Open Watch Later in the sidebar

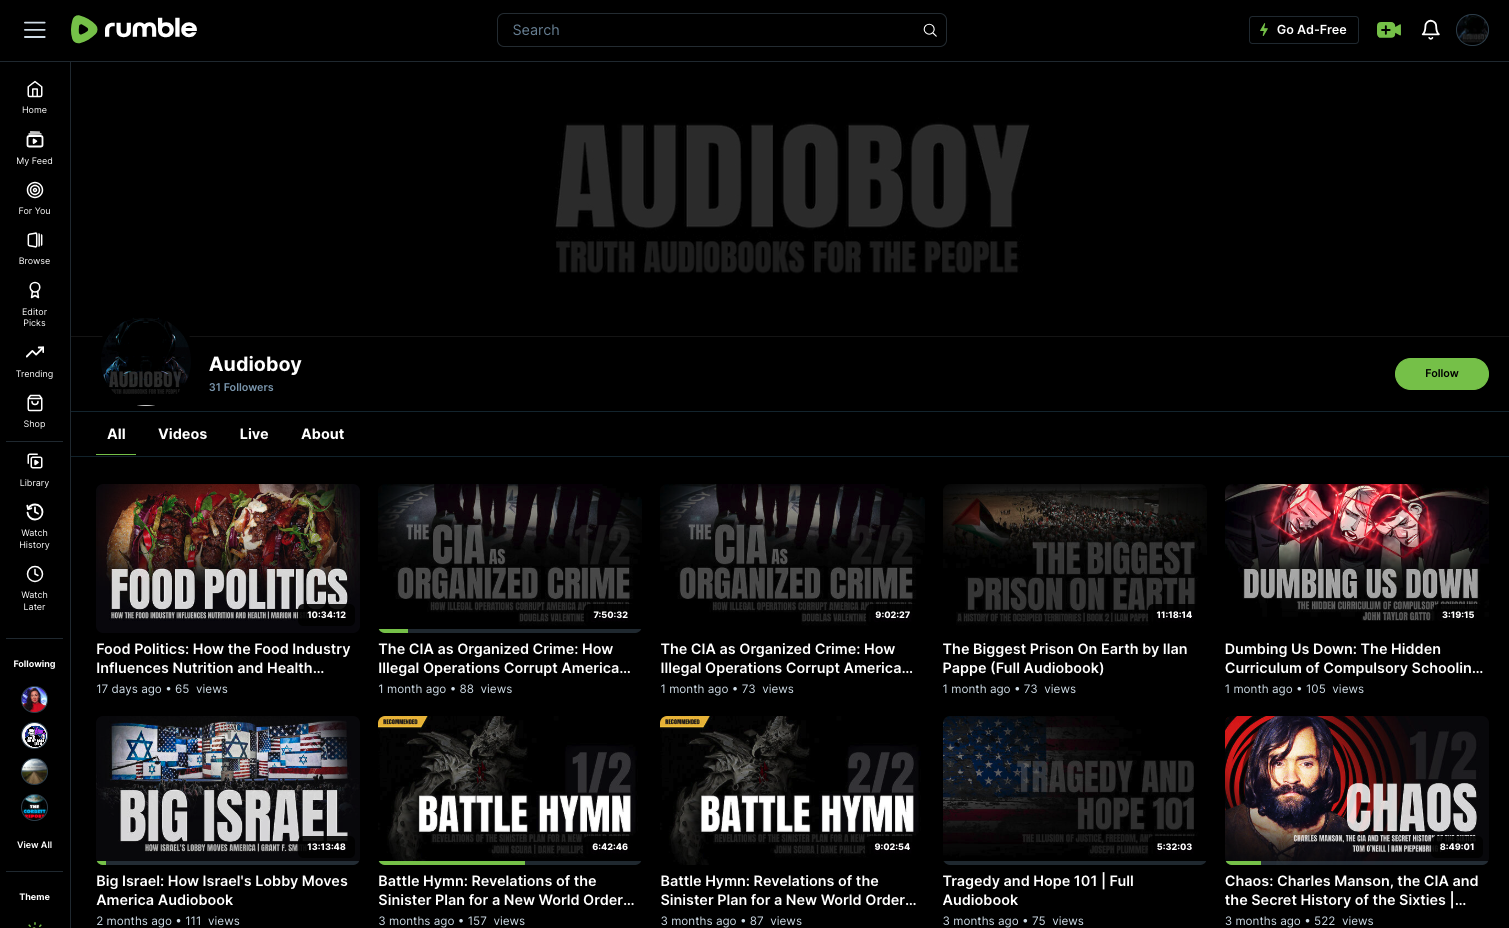click(x=35, y=587)
